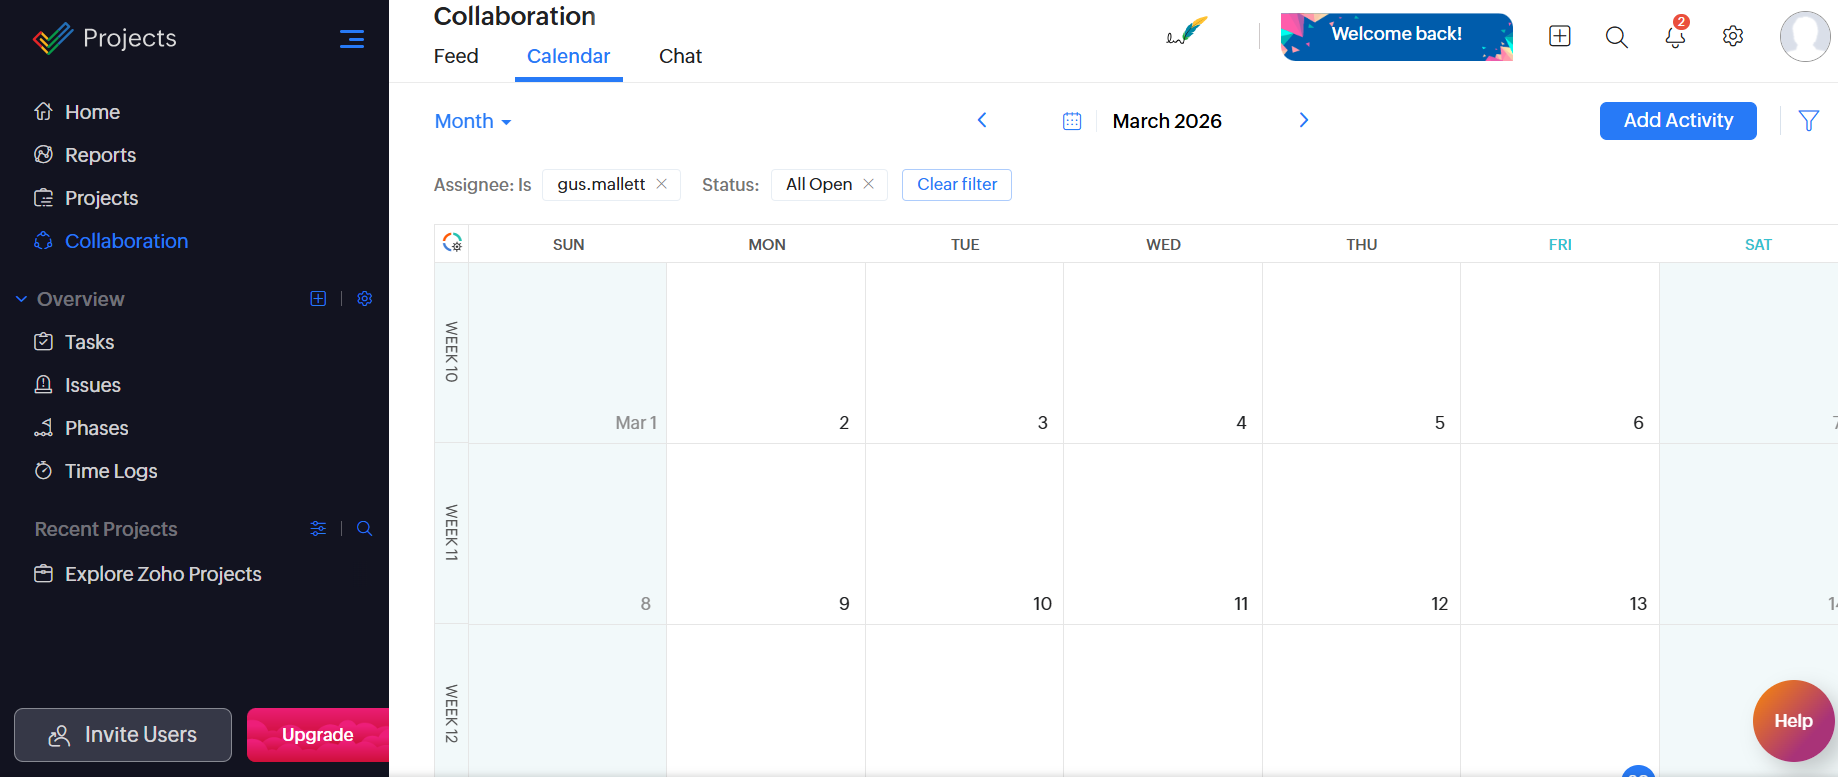Switch to the Calendar tab

pyautogui.click(x=568, y=56)
